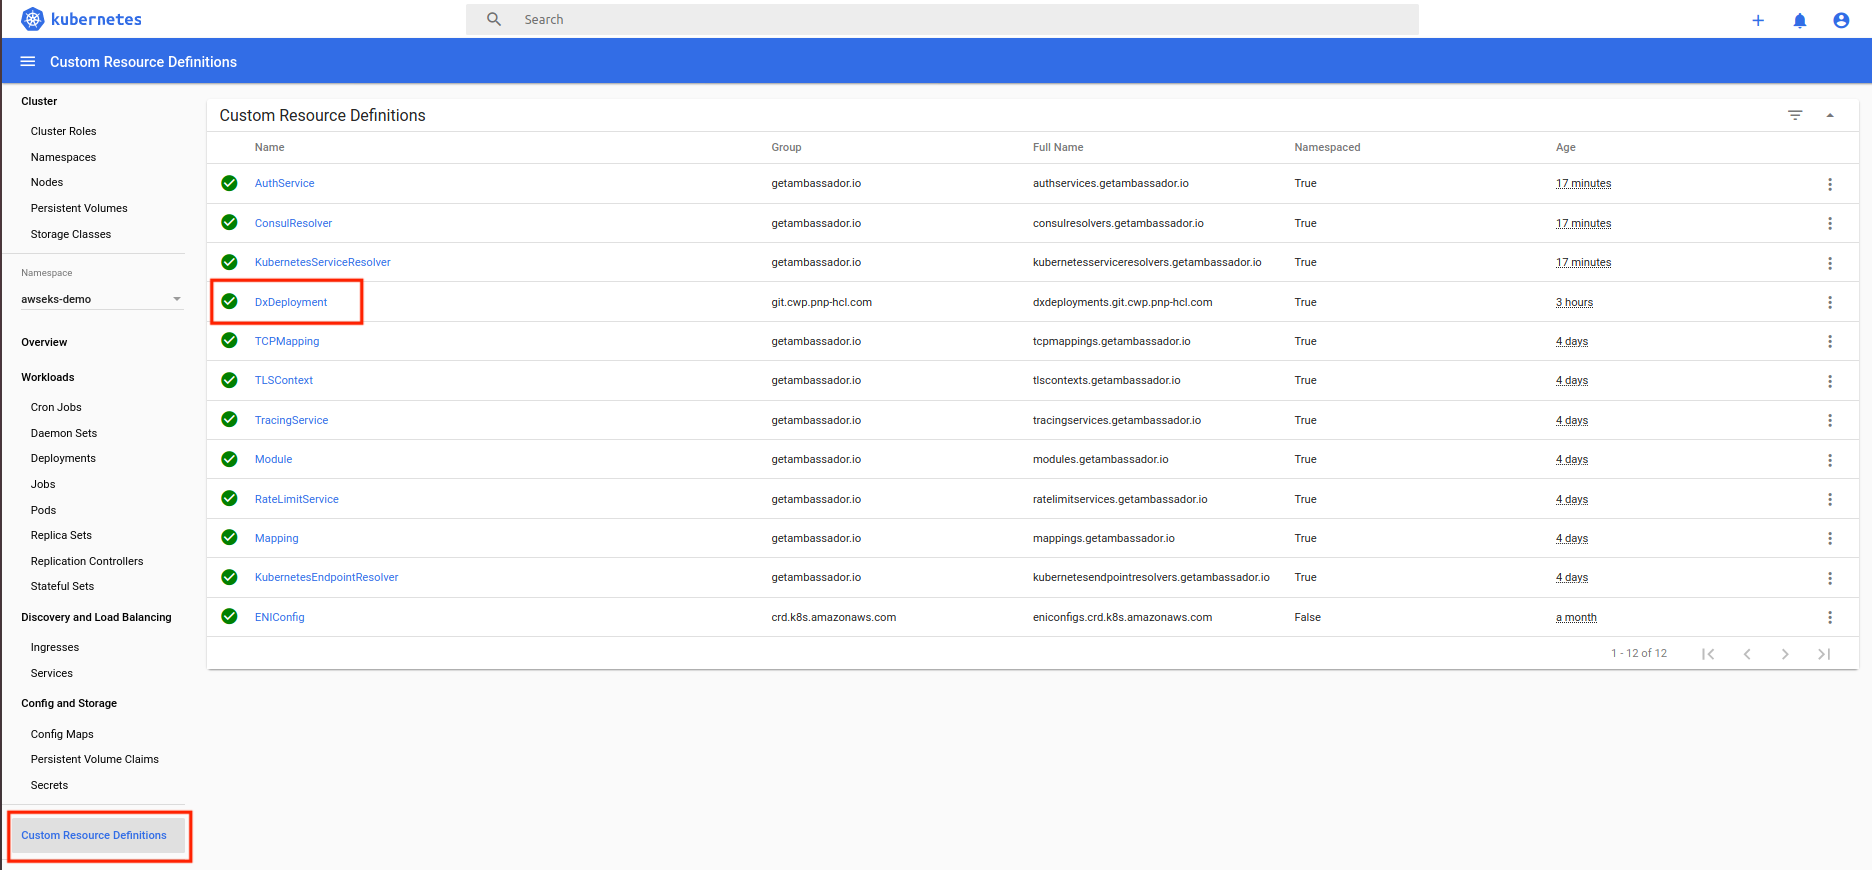Image resolution: width=1872 pixels, height=870 pixels.
Task: Jump to last page of results
Action: pyautogui.click(x=1824, y=654)
